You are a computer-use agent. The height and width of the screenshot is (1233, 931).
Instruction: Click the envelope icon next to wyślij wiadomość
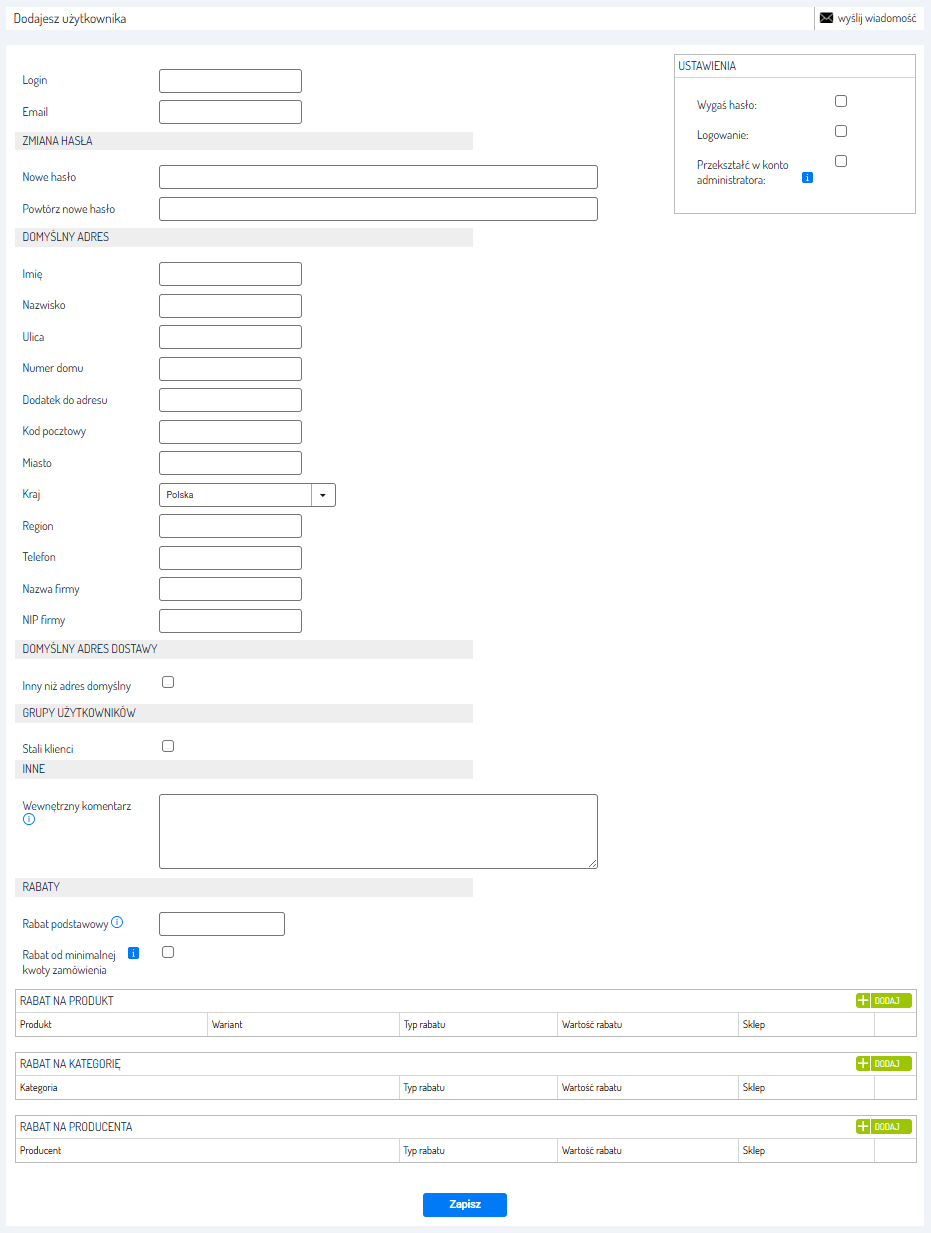[826, 18]
